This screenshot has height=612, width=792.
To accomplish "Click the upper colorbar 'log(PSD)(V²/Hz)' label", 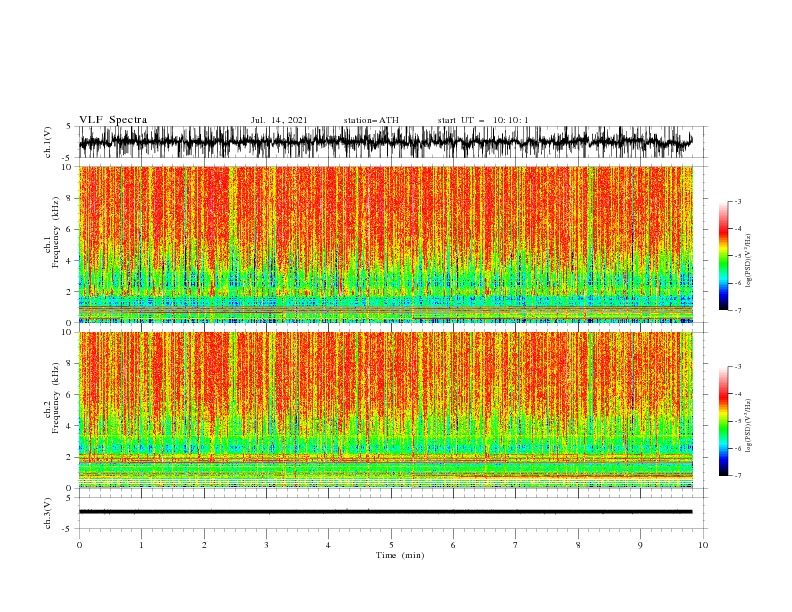I will pyautogui.click(x=749, y=261).
